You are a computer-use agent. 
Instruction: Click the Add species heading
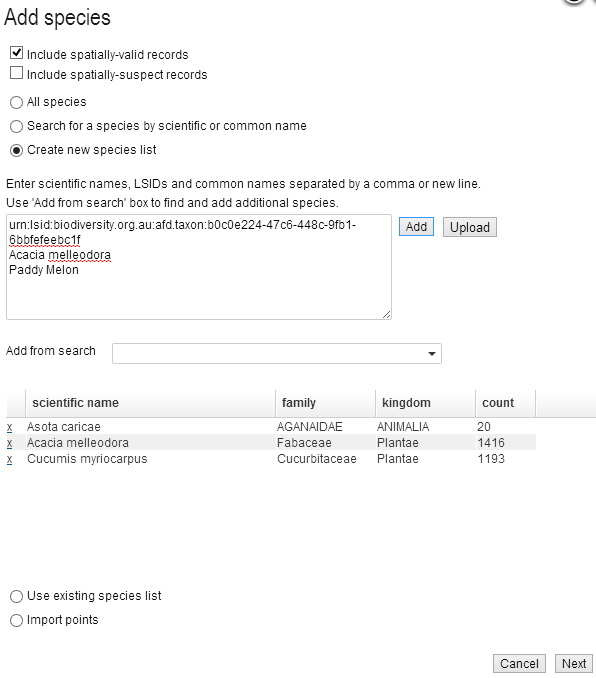click(57, 17)
